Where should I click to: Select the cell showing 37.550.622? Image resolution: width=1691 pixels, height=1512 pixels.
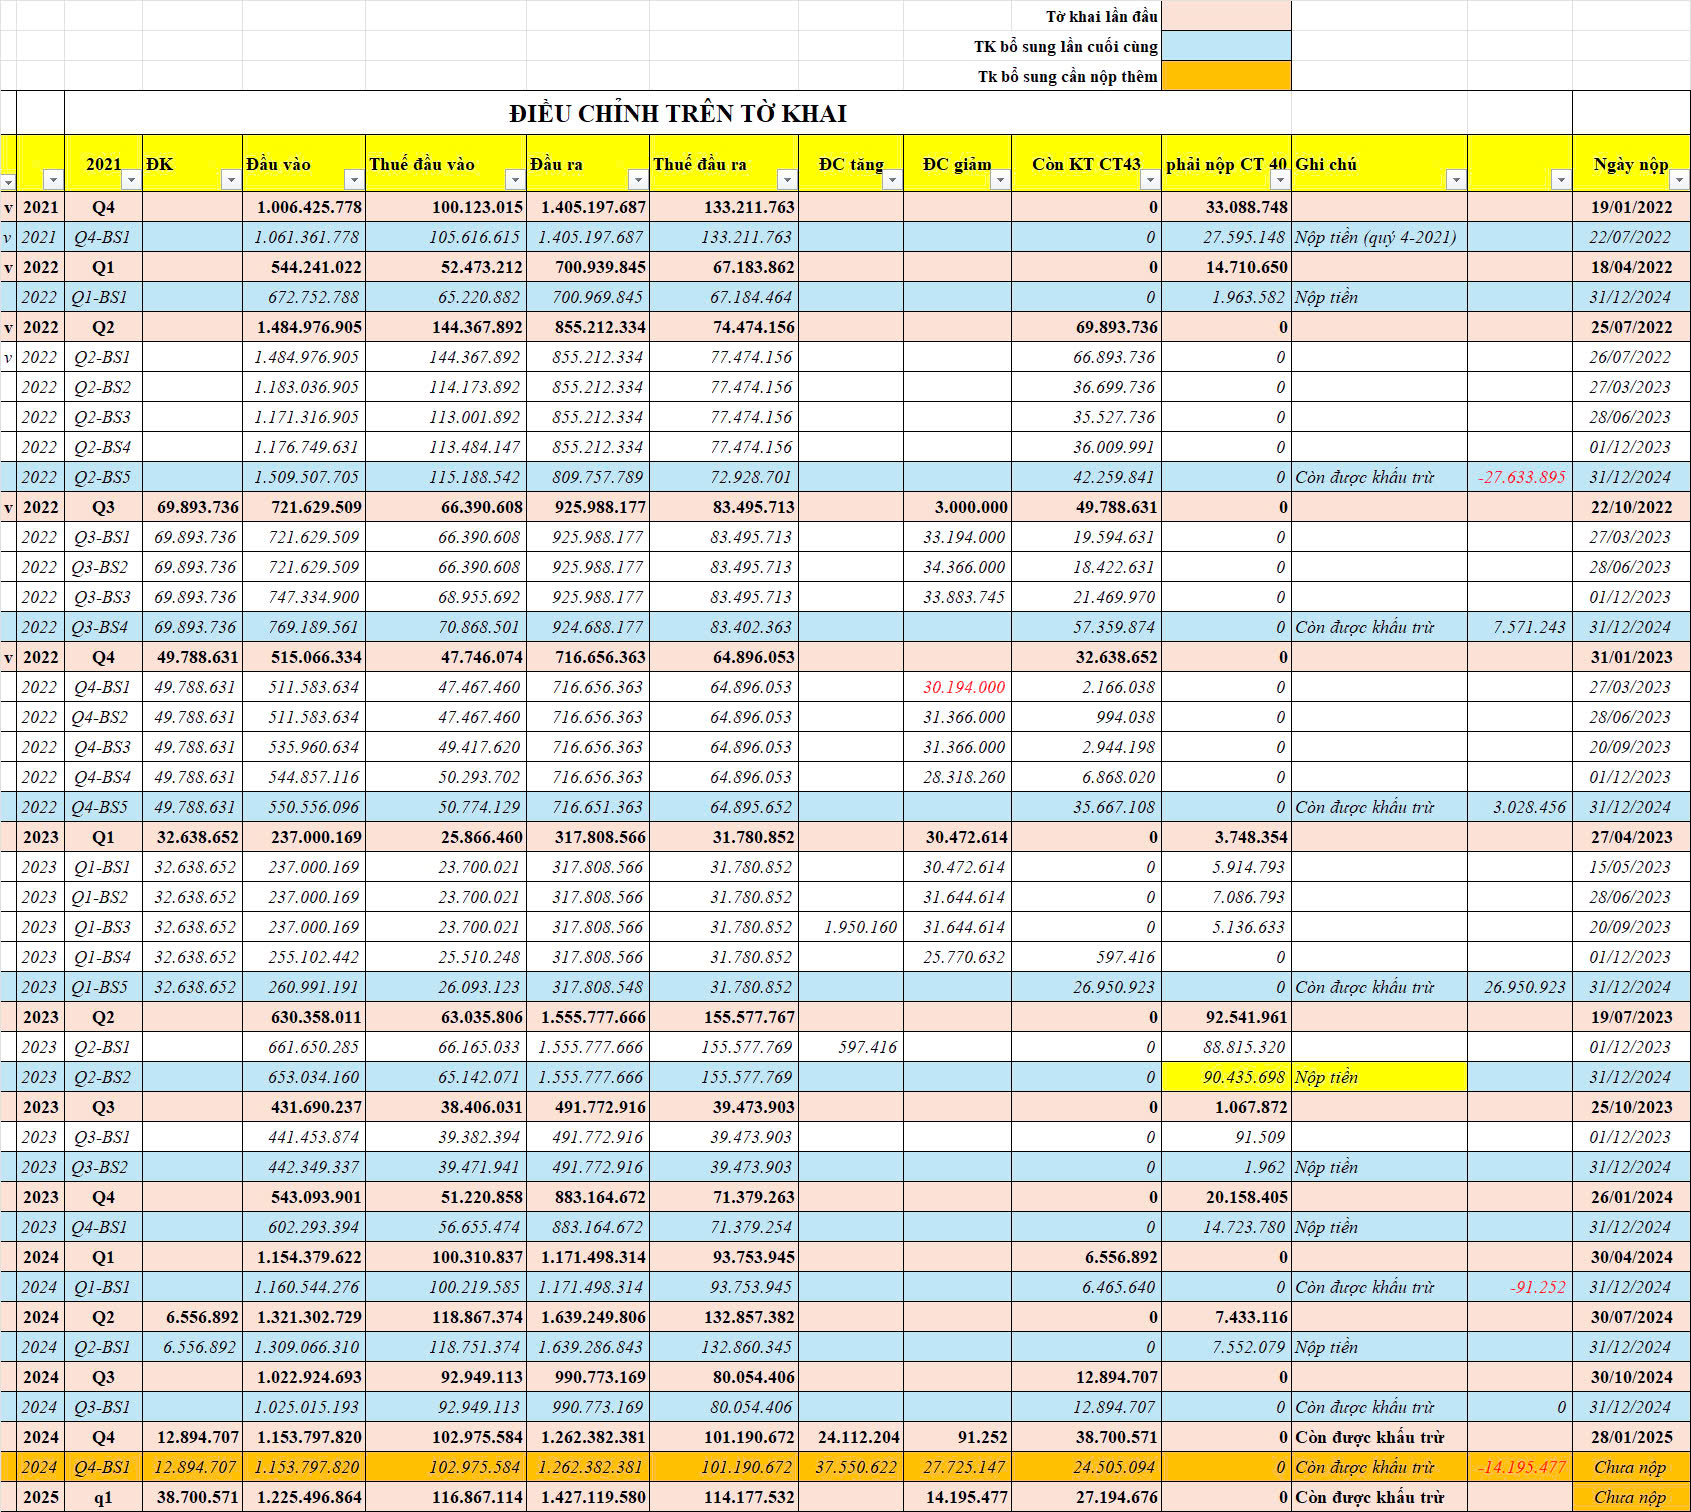click(x=851, y=1467)
